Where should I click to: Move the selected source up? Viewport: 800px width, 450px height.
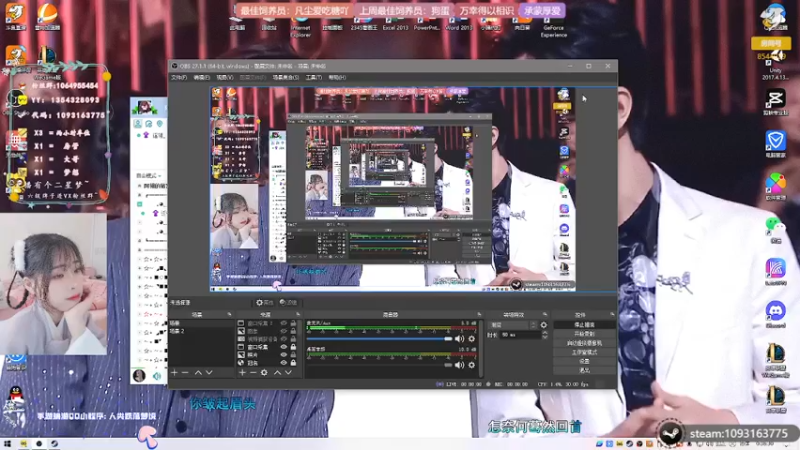(x=277, y=373)
